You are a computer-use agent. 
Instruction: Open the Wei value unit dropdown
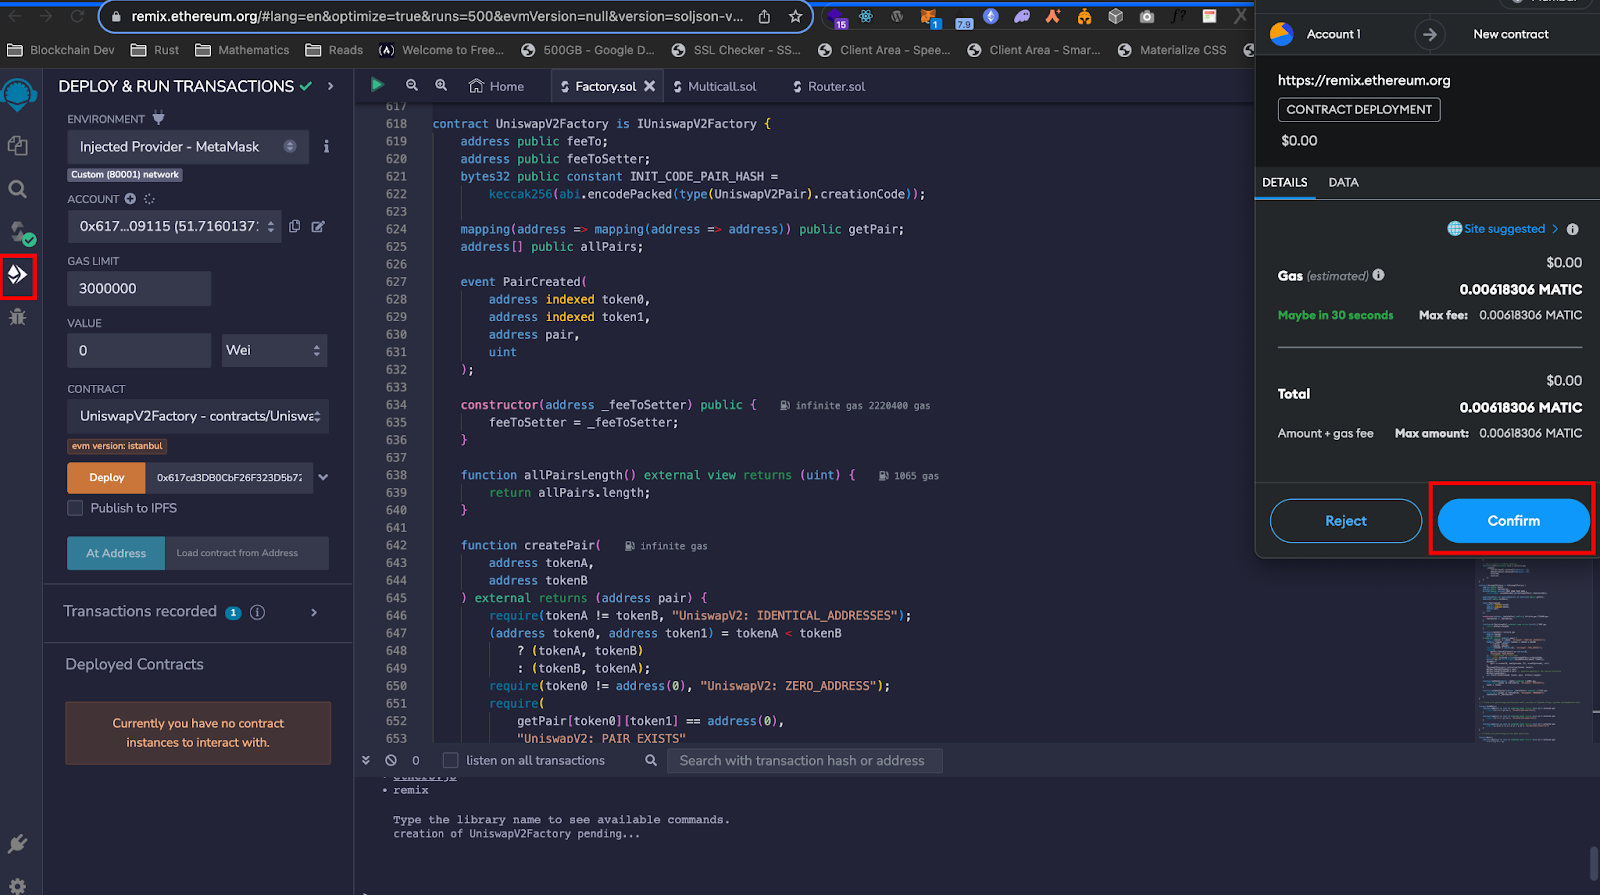[274, 350]
